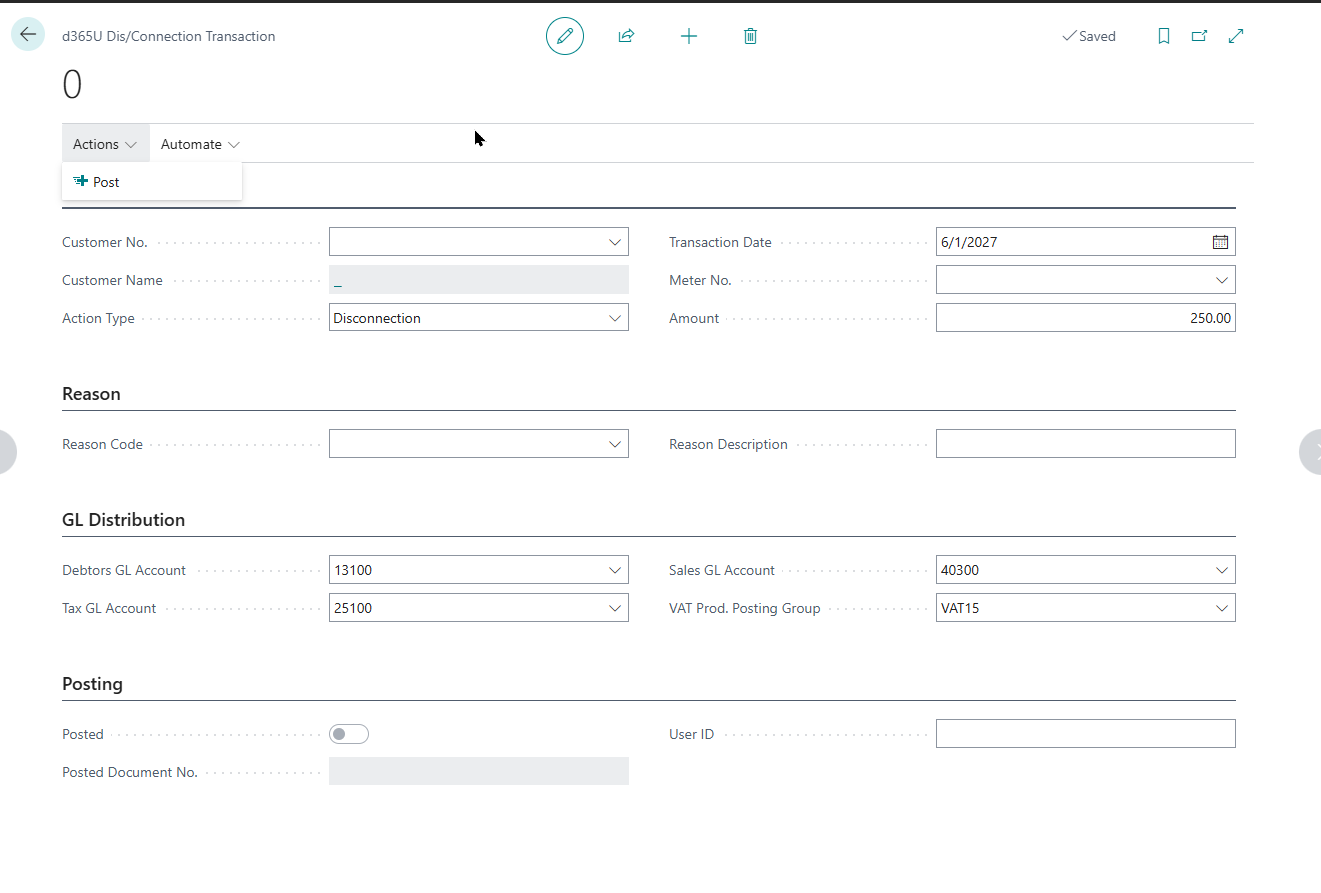
Task: Click the pencil edit icon
Action: click(565, 36)
